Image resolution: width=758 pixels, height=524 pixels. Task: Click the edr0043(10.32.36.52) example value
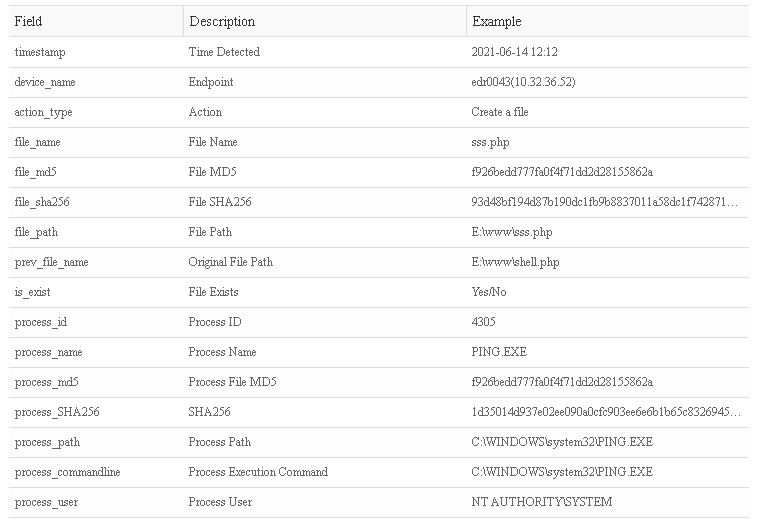[x=523, y=82]
